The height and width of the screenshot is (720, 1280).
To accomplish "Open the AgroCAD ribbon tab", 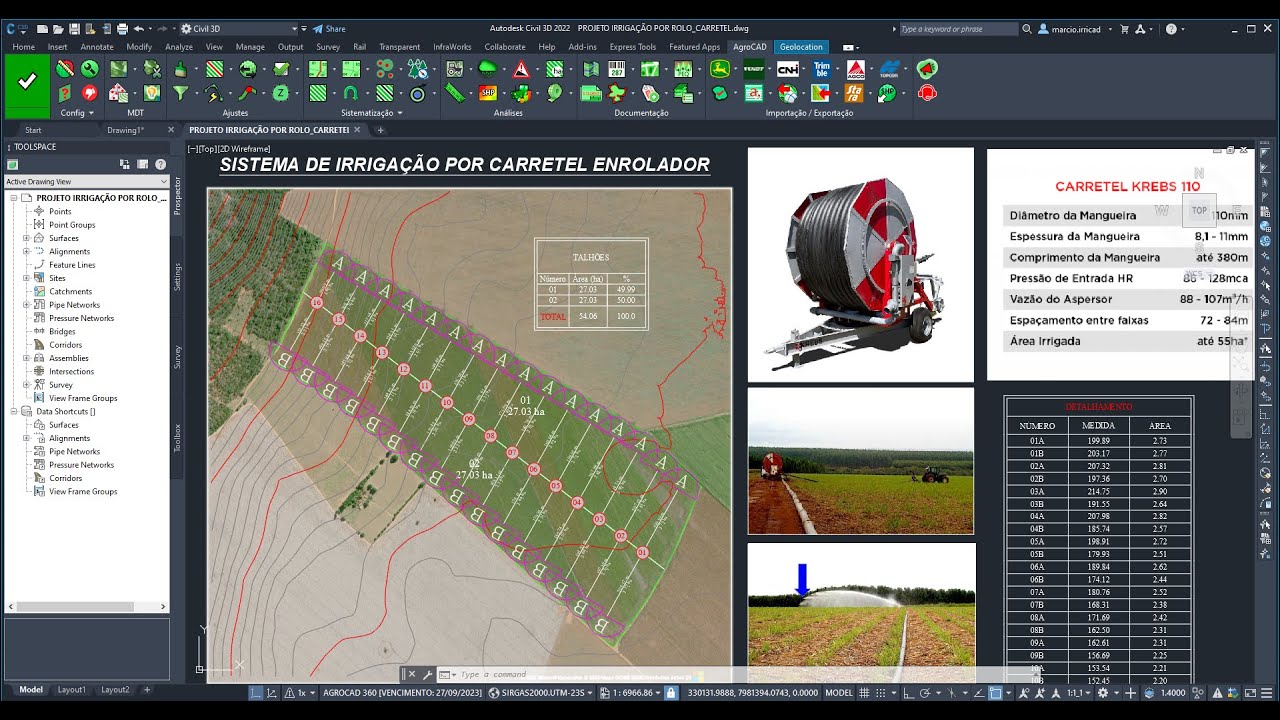I will point(749,47).
